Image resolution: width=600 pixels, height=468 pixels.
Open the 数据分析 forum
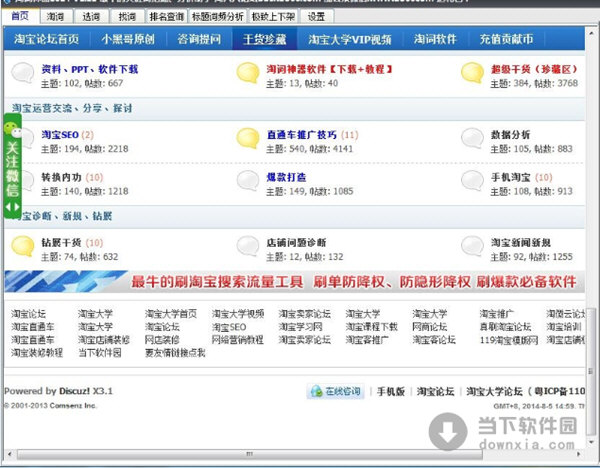click(510, 135)
